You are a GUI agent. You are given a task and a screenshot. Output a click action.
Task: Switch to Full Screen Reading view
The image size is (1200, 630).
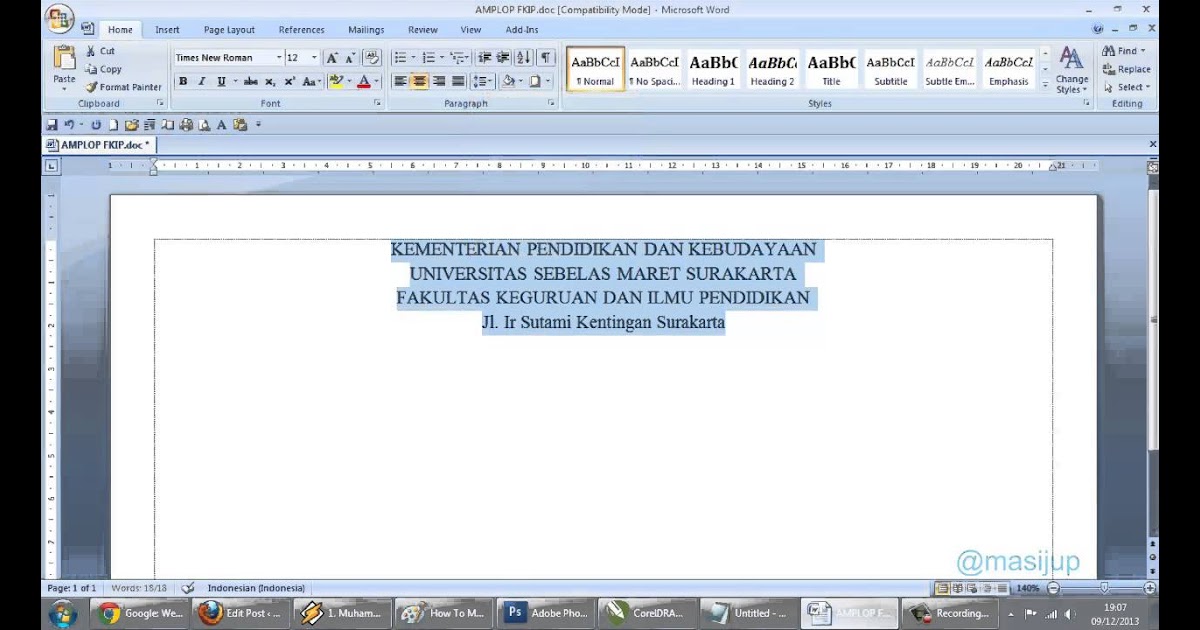957,588
